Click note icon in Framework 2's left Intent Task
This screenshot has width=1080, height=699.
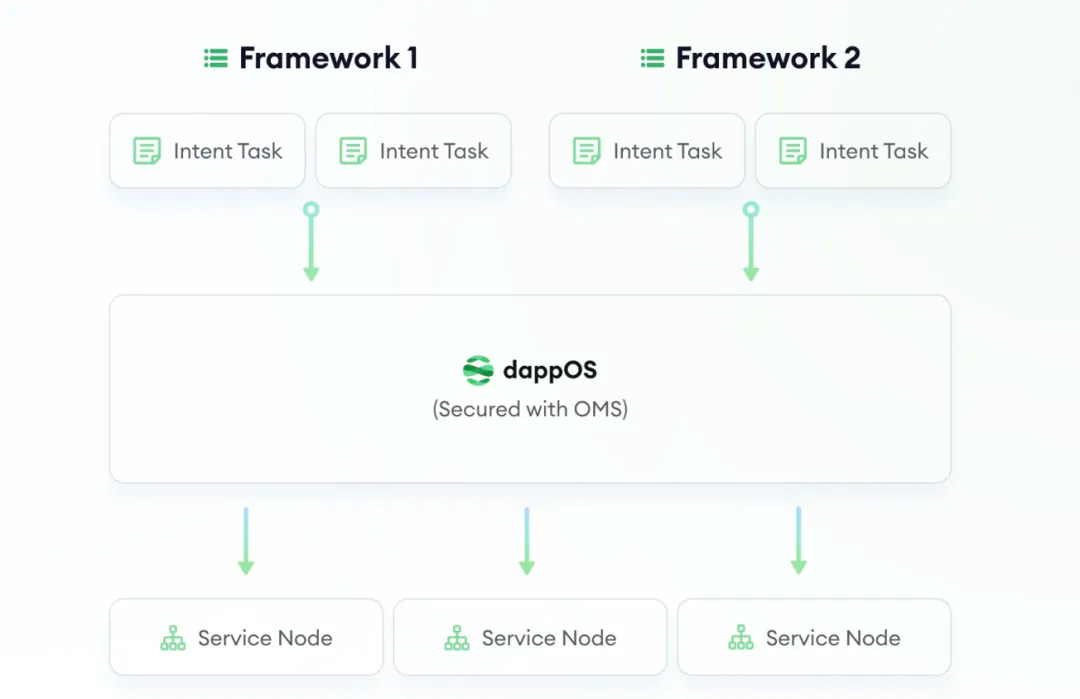[x=586, y=151]
